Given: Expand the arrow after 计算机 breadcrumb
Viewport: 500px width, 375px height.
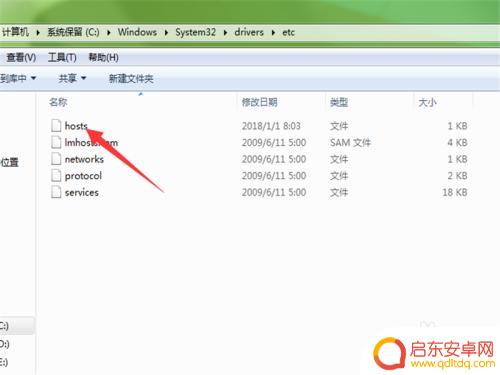Looking at the screenshot, I should coord(38,33).
